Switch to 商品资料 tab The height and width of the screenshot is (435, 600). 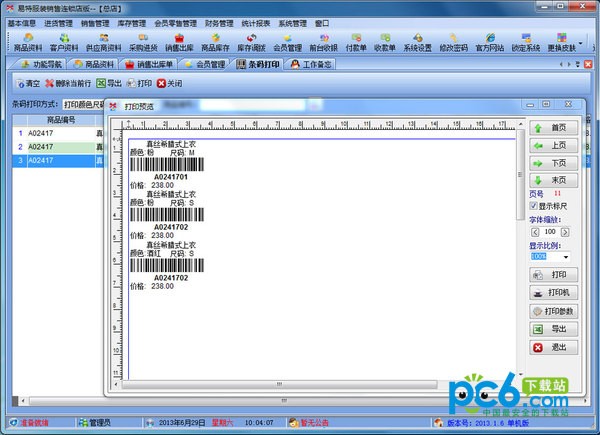[x=93, y=64]
